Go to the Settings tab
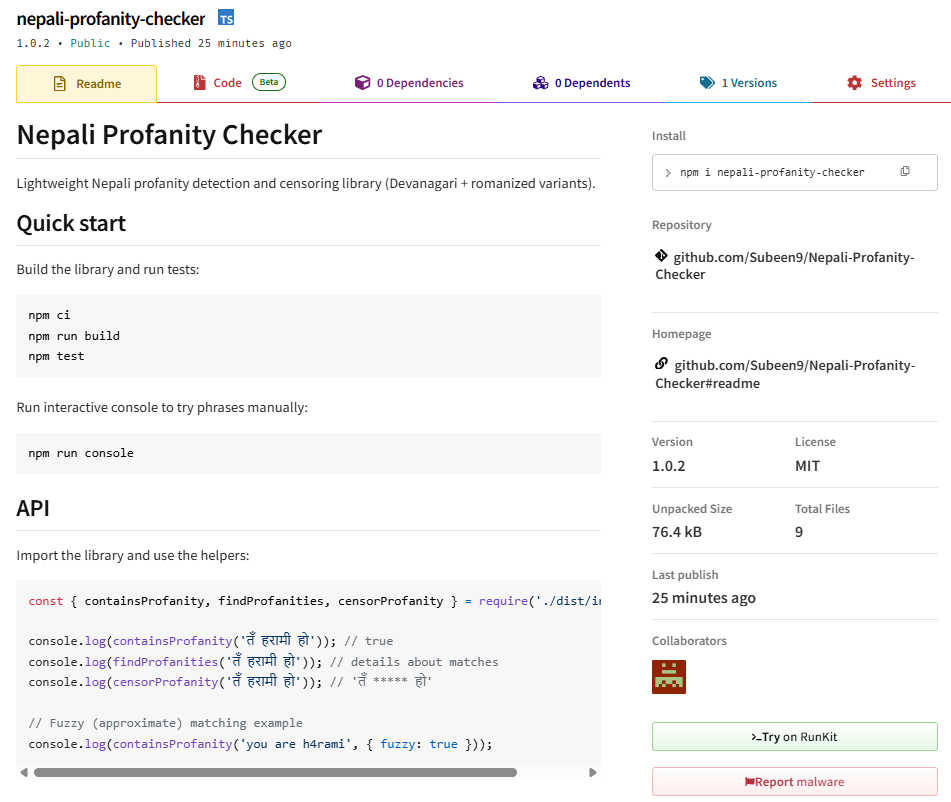Viewport: 951px width, 802px height. tap(881, 83)
